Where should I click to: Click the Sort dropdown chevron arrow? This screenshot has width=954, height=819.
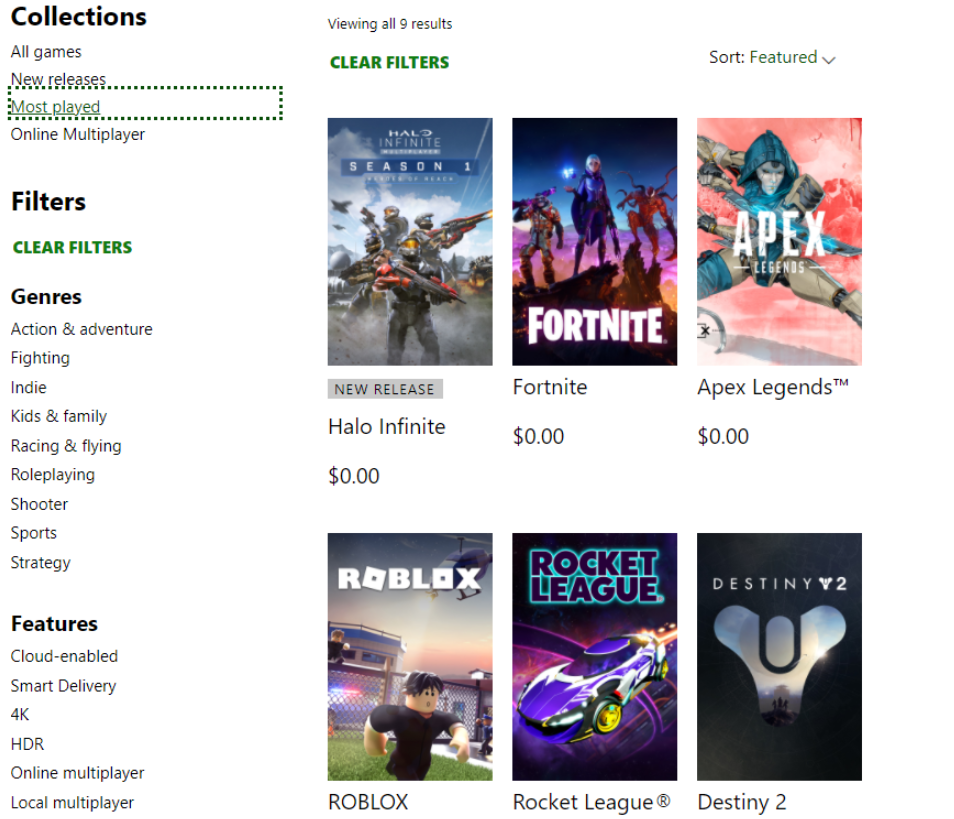point(828,60)
